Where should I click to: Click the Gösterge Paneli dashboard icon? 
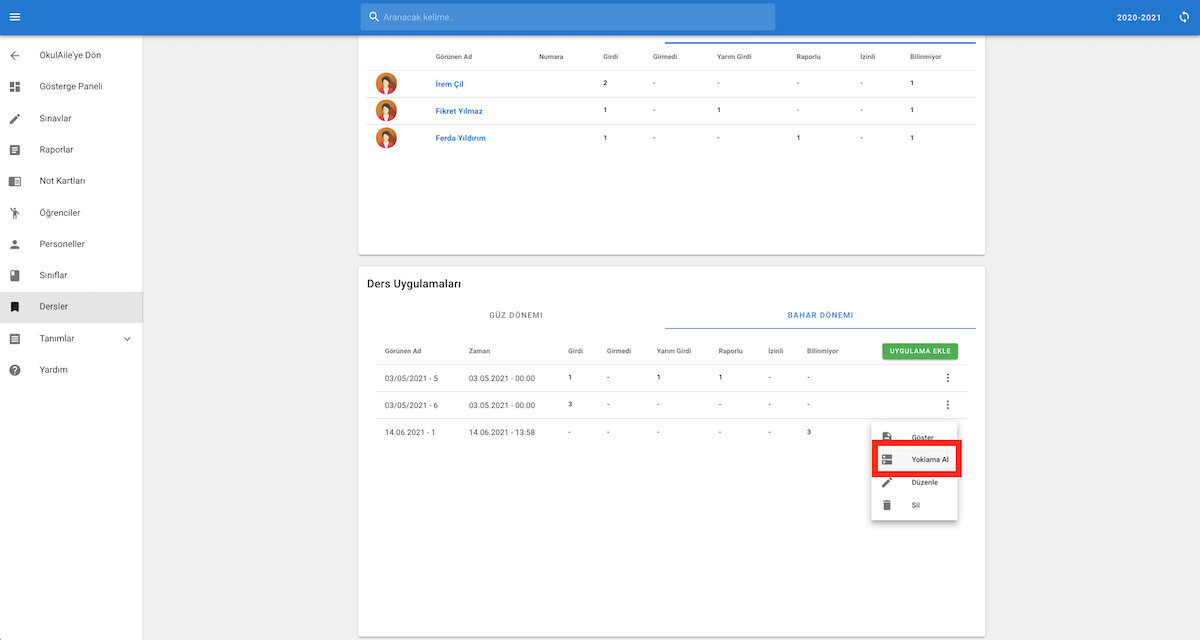coord(15,87)
